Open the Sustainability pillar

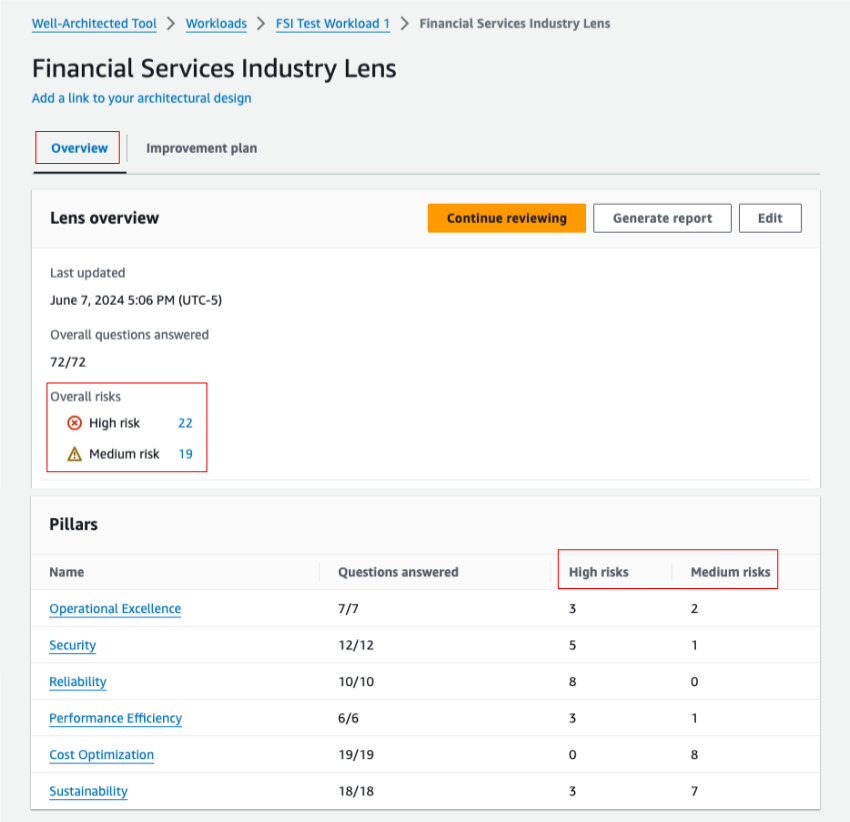tap(88, 791)
